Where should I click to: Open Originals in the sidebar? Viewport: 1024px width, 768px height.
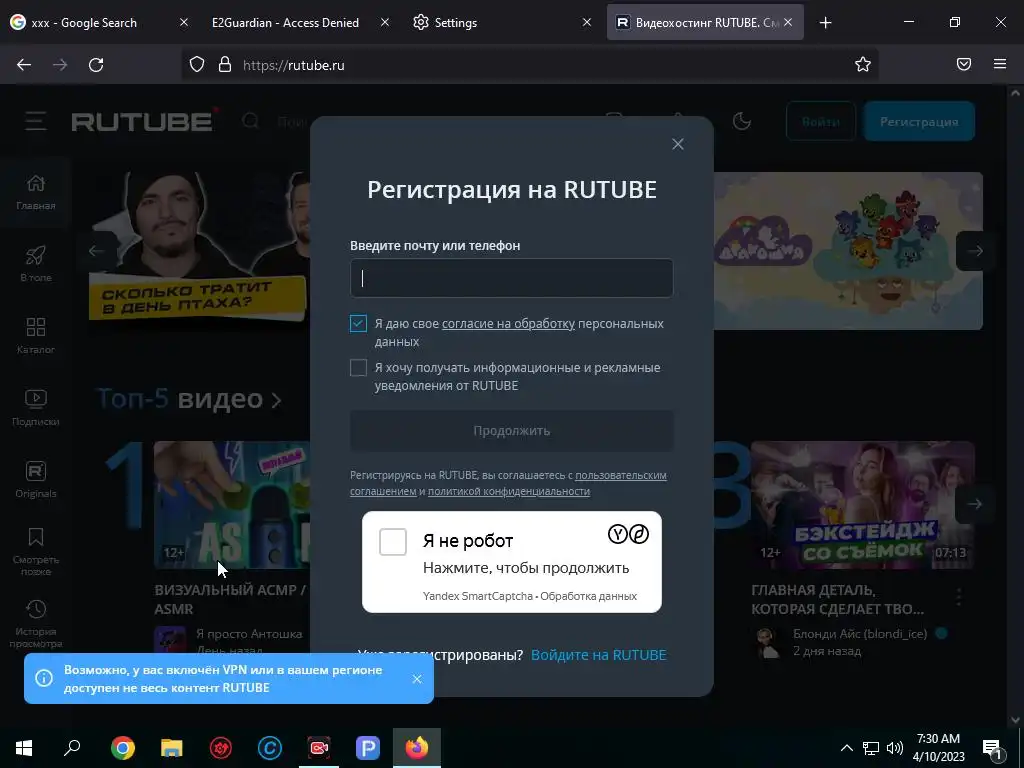coord(36,480)
